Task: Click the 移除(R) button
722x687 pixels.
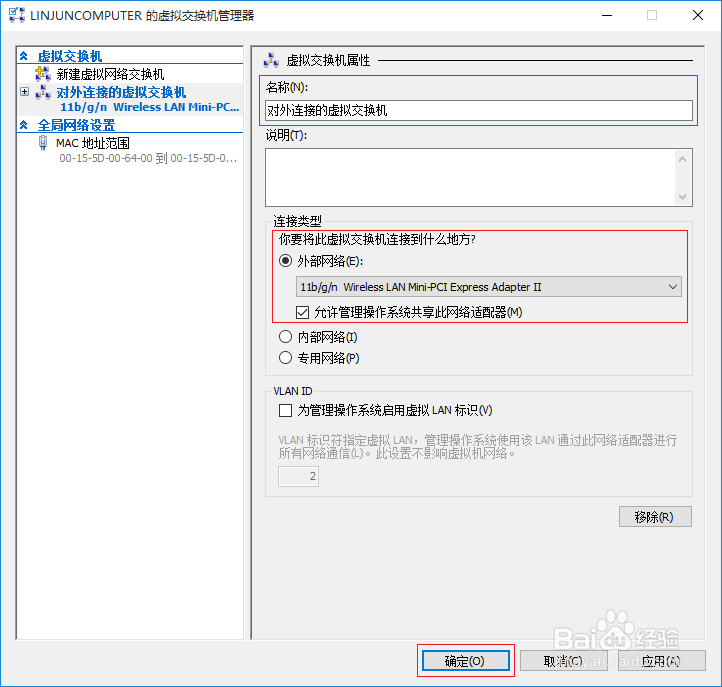Action: point(655,517)
